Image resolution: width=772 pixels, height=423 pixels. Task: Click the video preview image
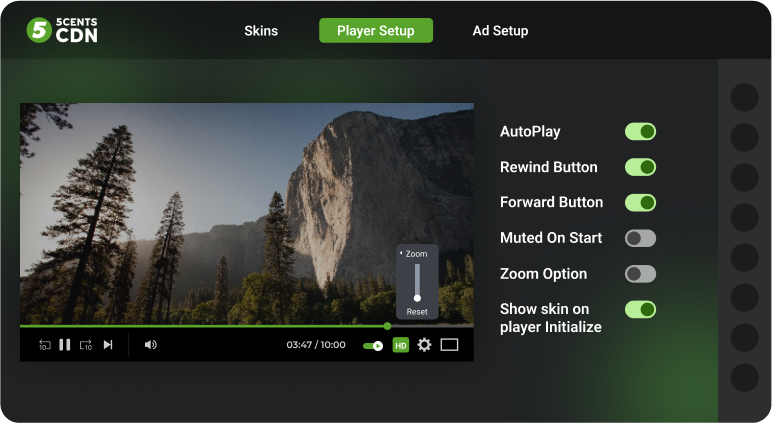coord(247,214)
